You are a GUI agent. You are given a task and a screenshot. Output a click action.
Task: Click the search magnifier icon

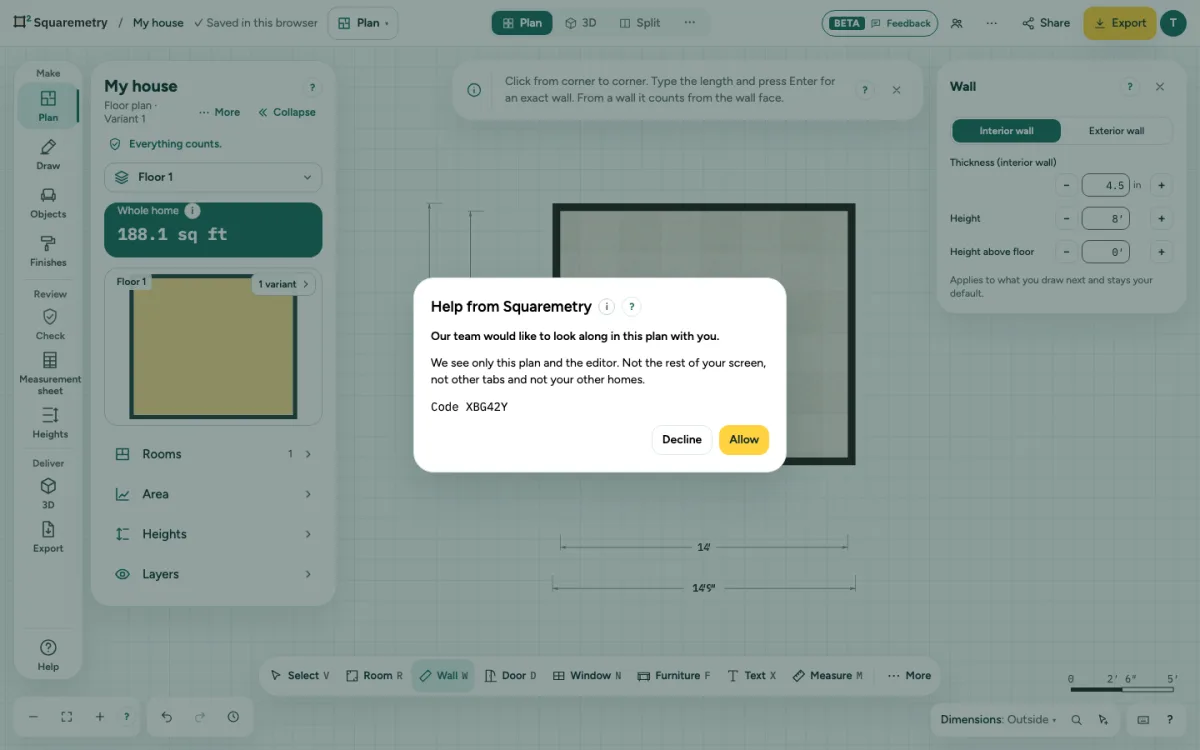1077,719
